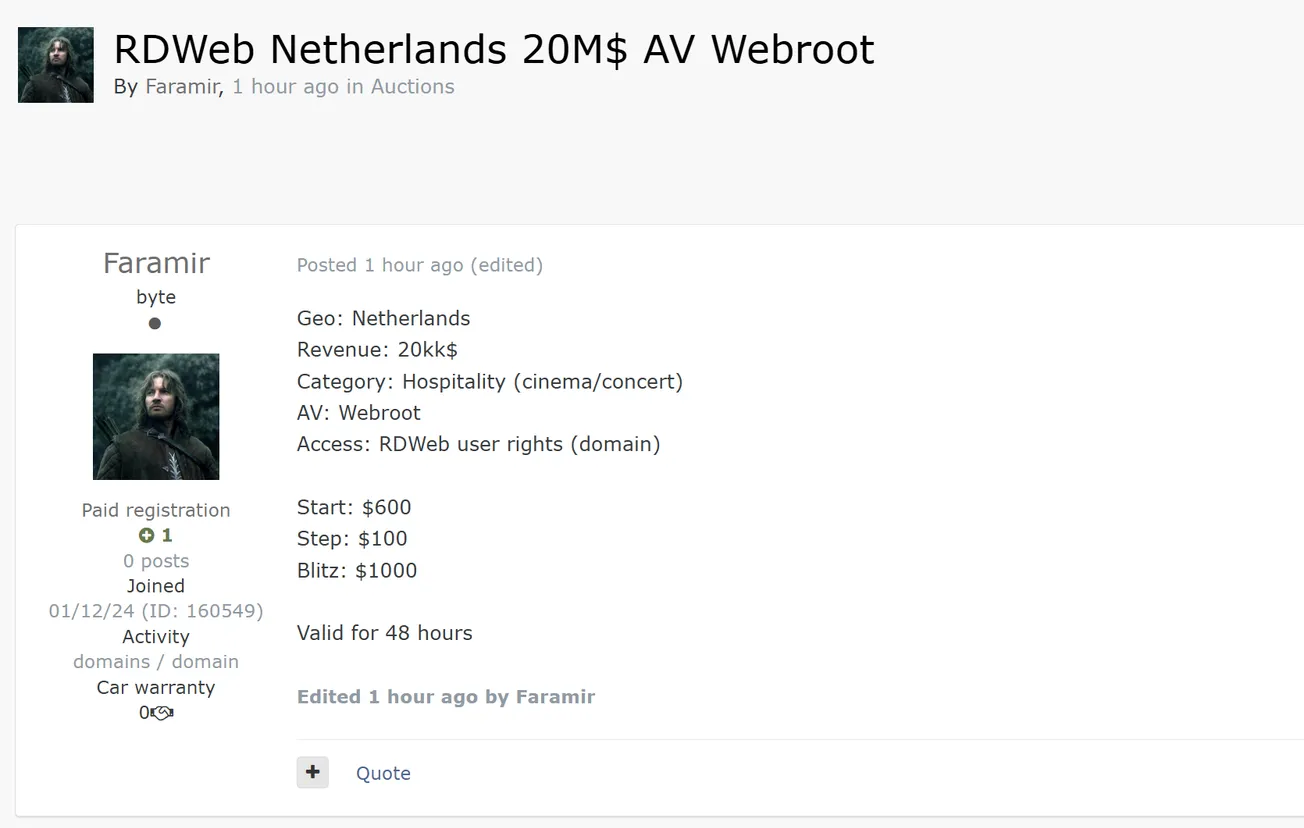Click the Faramir username above the avatar
This screenshot has width=1304, height=828.
coord(156,263)
